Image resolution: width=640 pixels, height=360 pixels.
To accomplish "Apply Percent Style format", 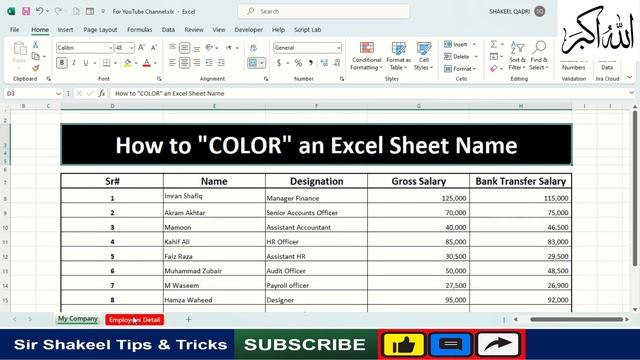I will (298, 63).
